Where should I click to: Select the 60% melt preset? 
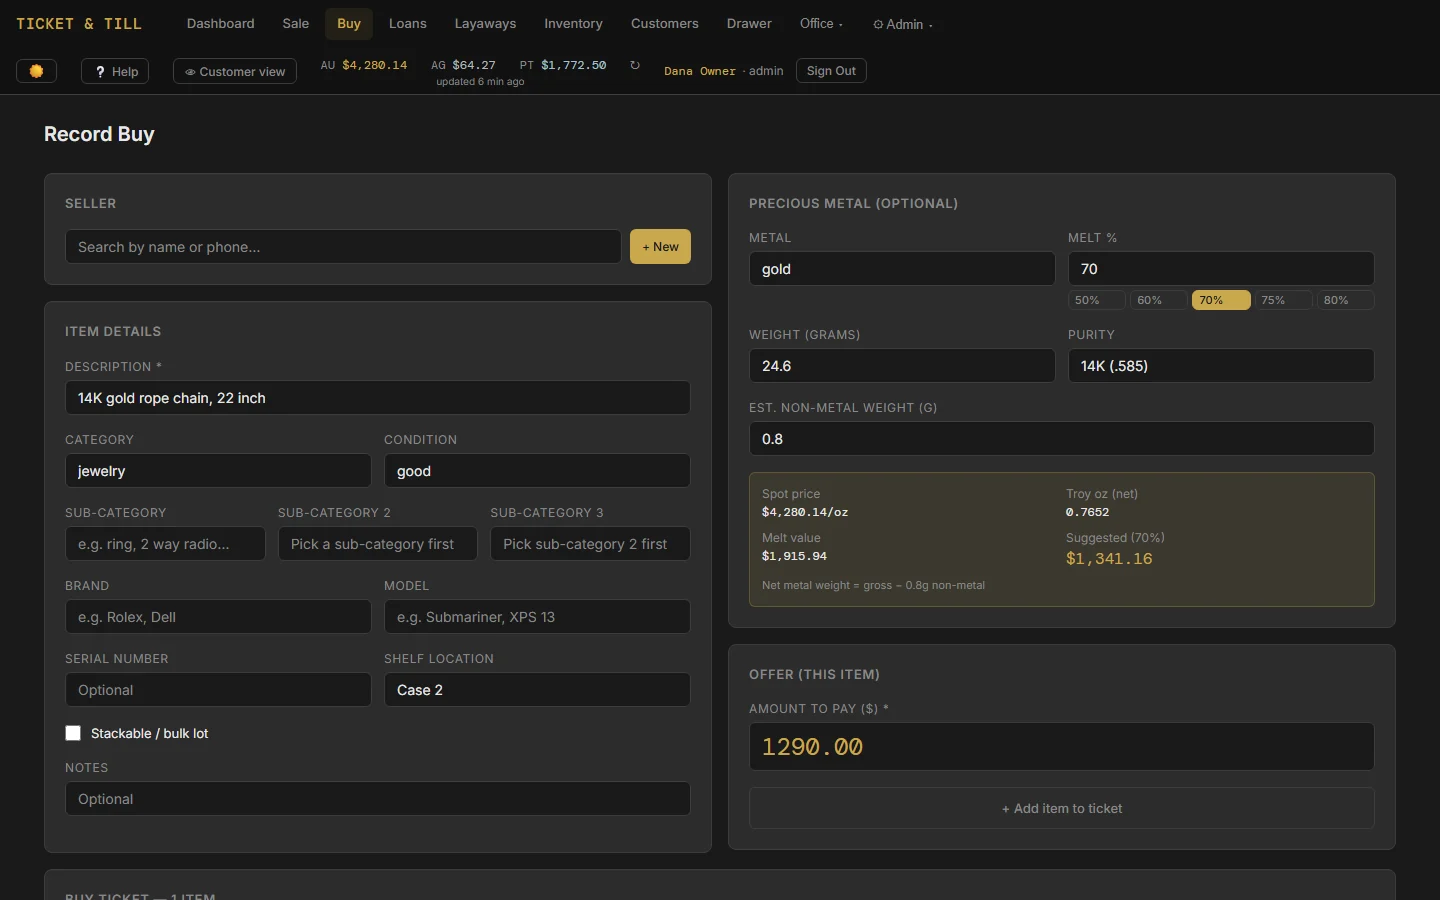pos(1159,300)
